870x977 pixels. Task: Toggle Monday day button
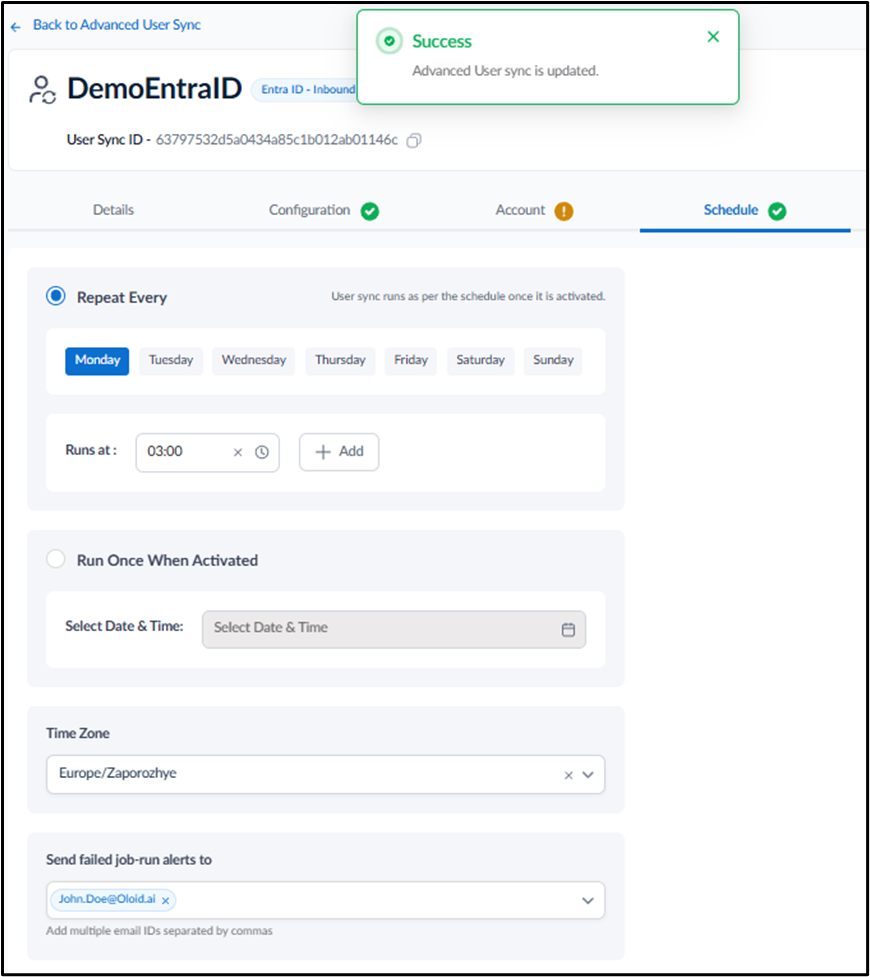click(97, 361)
